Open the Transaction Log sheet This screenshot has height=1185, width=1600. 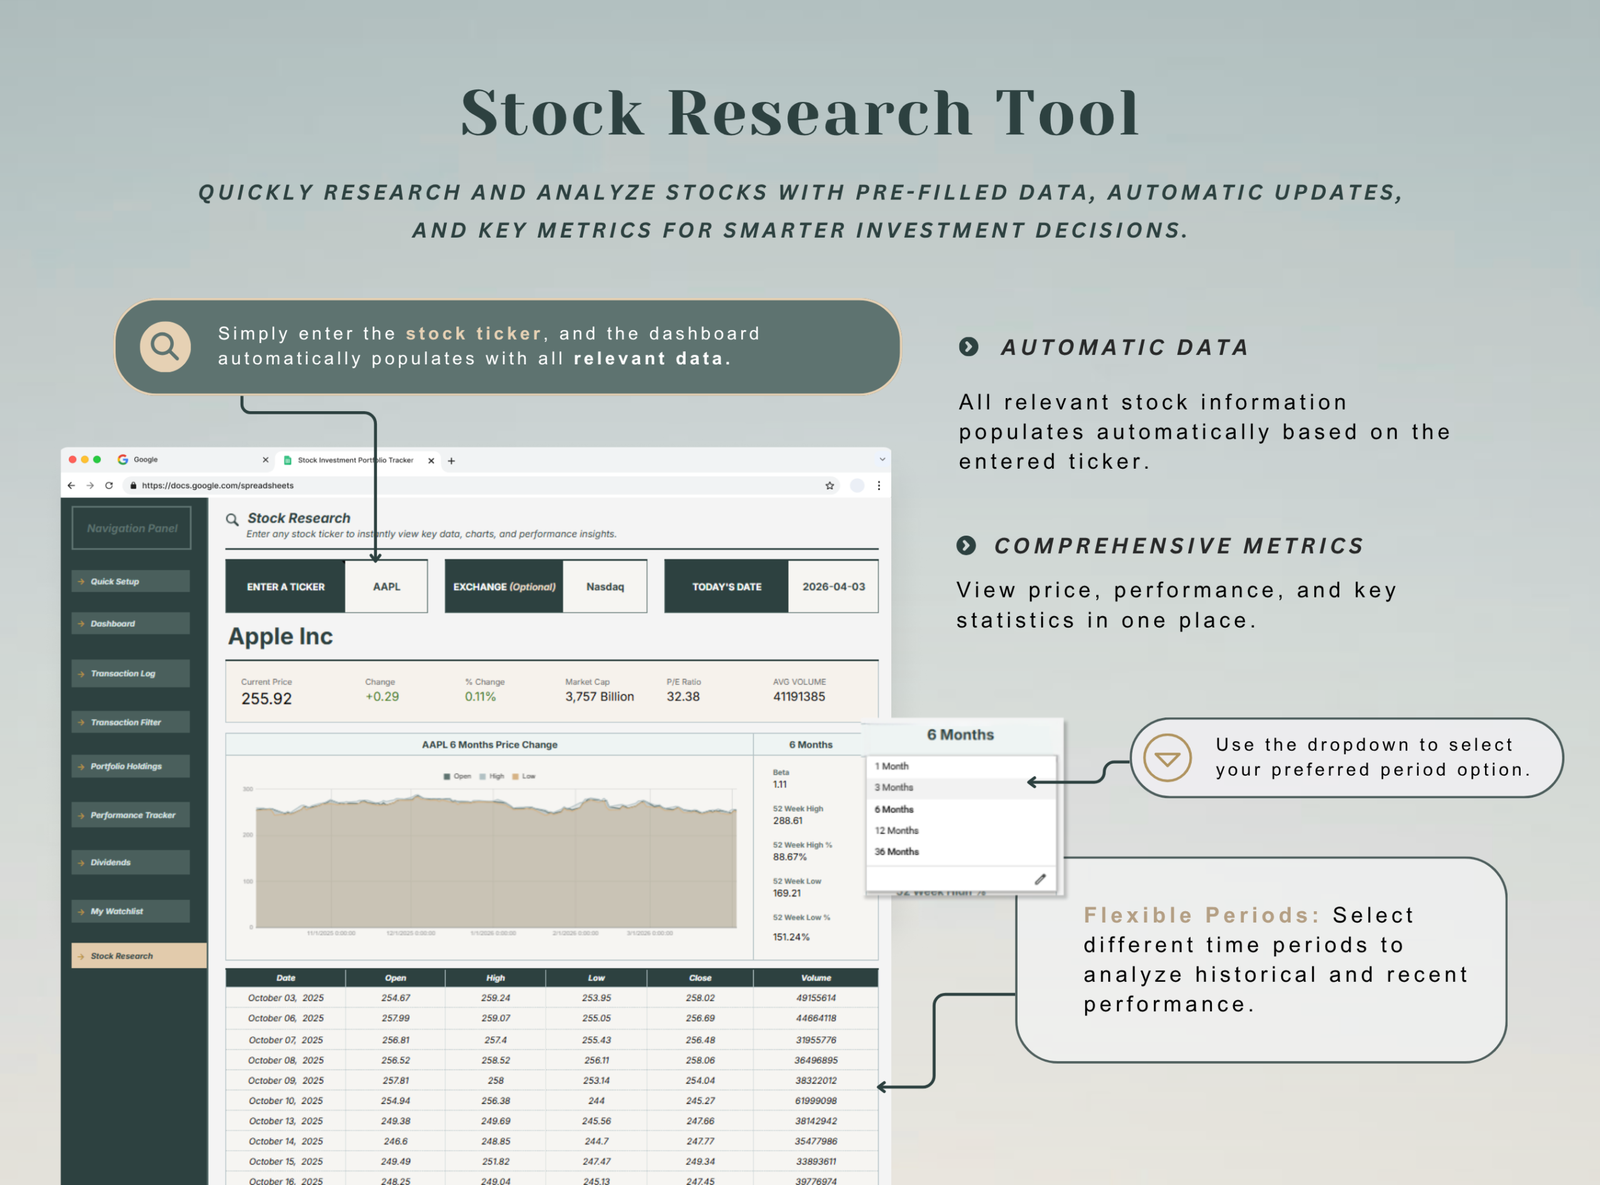click(130, 673)
